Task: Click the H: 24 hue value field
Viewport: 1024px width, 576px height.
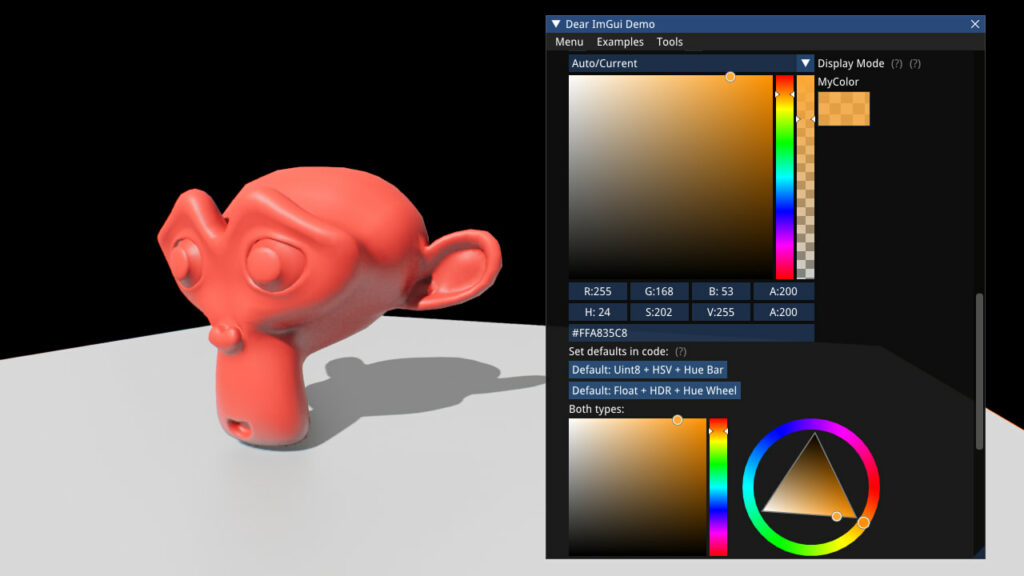Action: point(598,312)
